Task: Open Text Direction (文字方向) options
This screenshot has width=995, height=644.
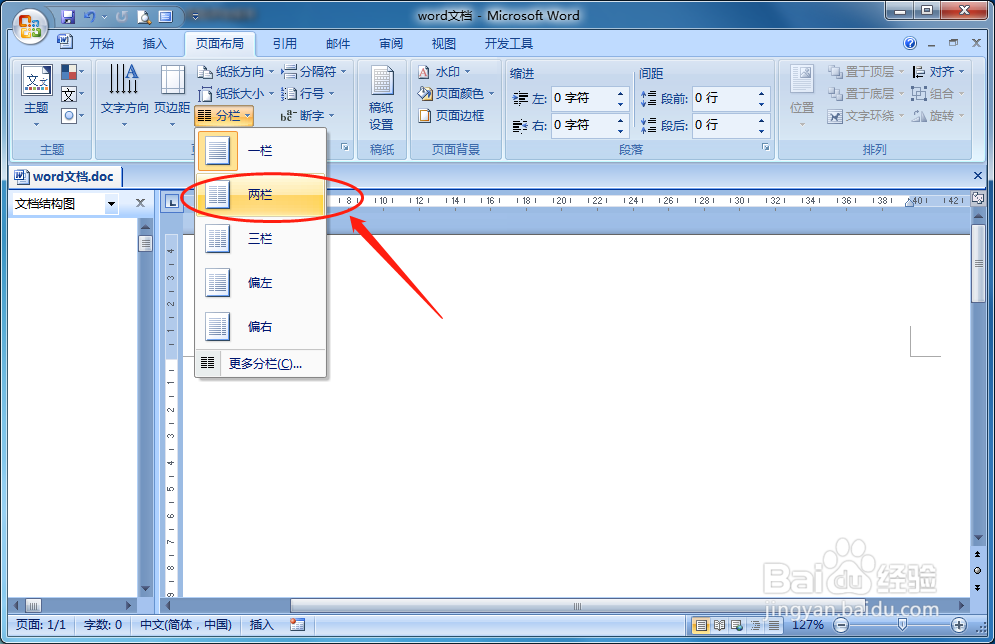Action: (124, 95)
